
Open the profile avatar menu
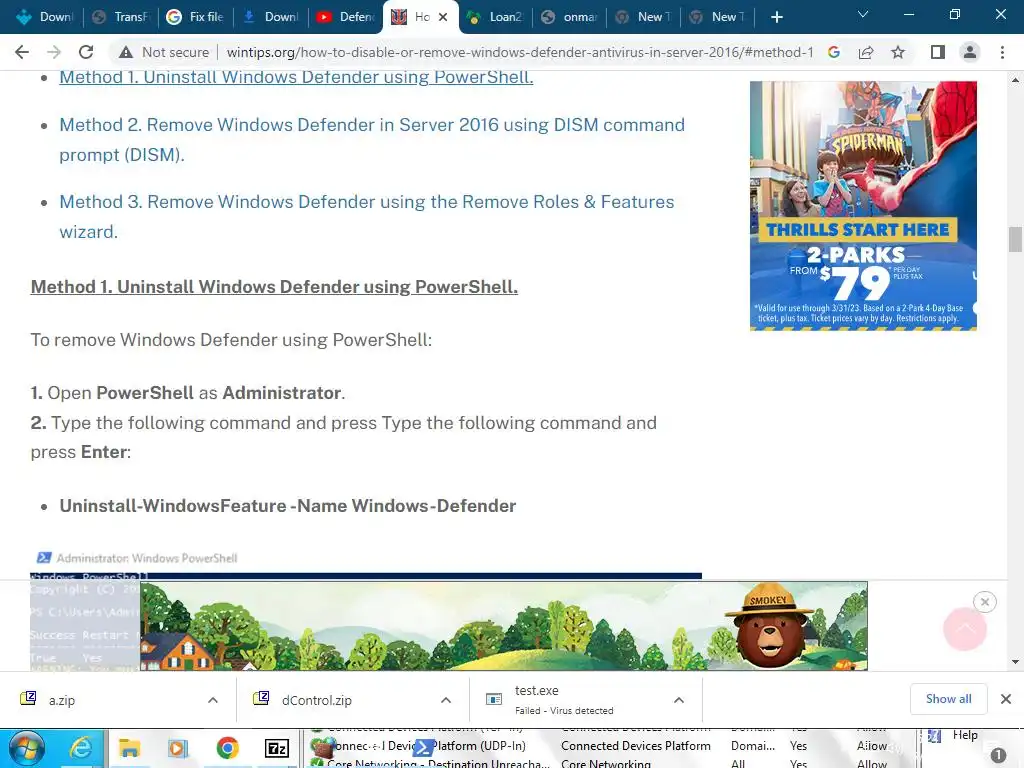(x=970, y=52)
